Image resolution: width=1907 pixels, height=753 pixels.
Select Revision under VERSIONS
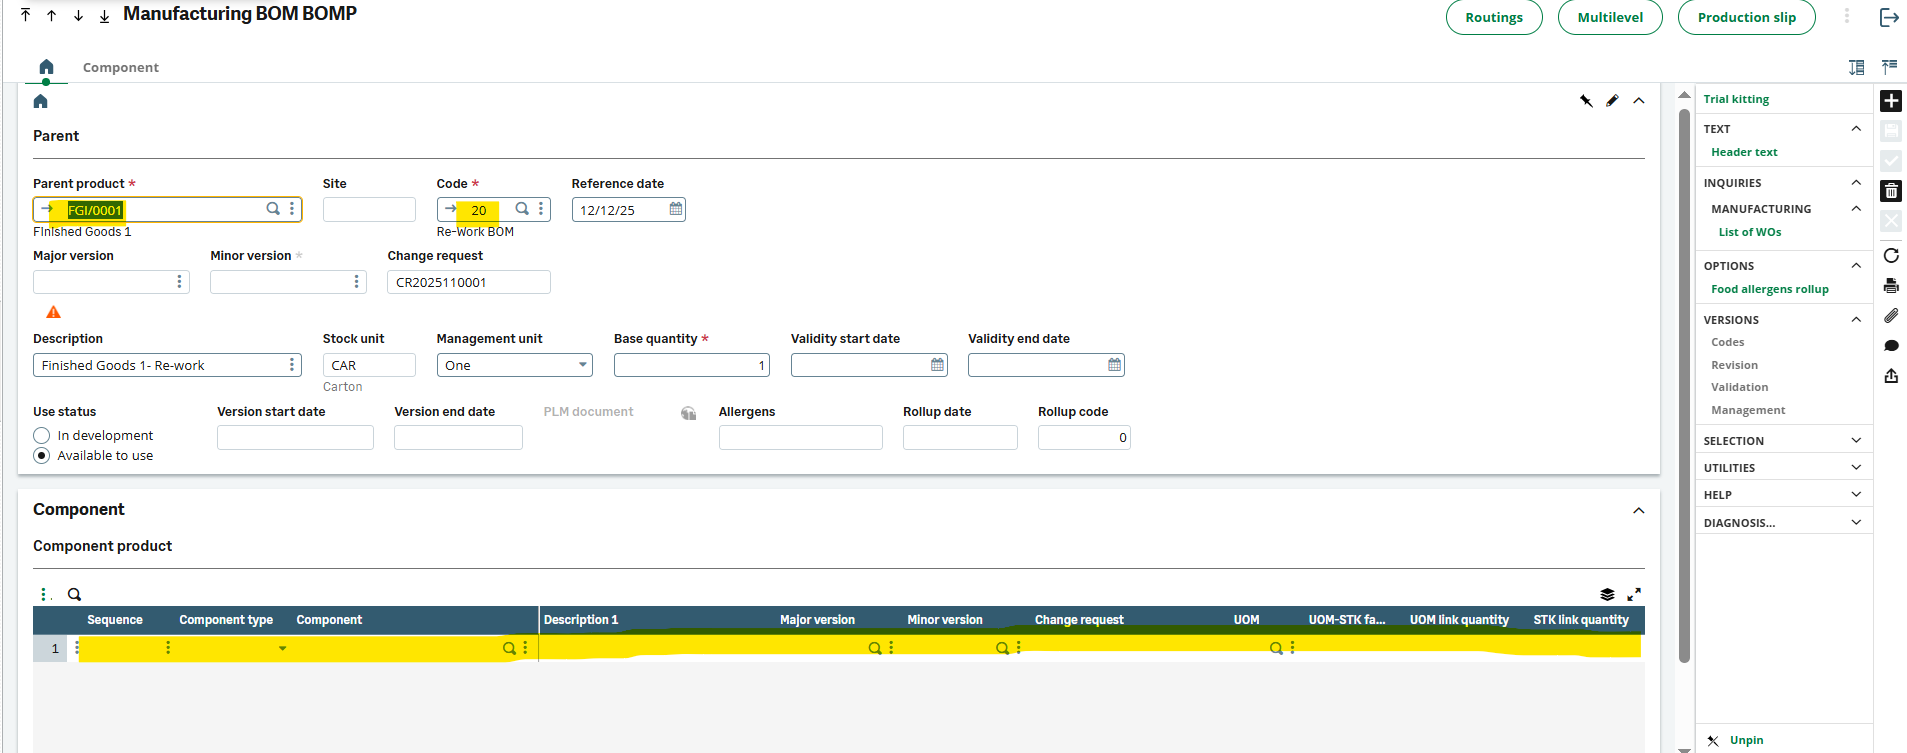1734,365
